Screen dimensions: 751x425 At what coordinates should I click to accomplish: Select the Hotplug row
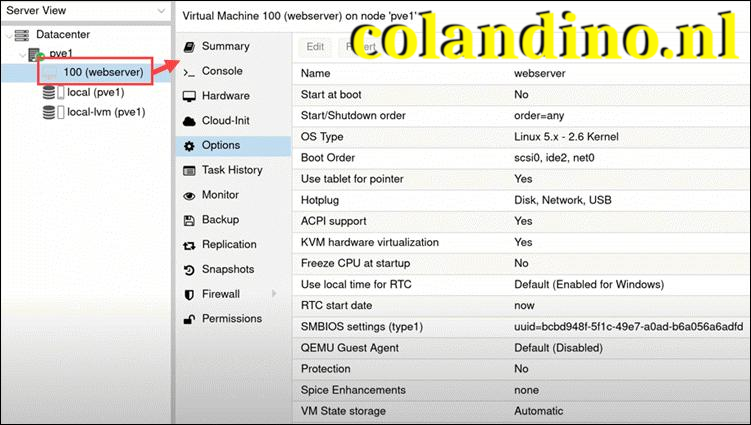[521, 200]
